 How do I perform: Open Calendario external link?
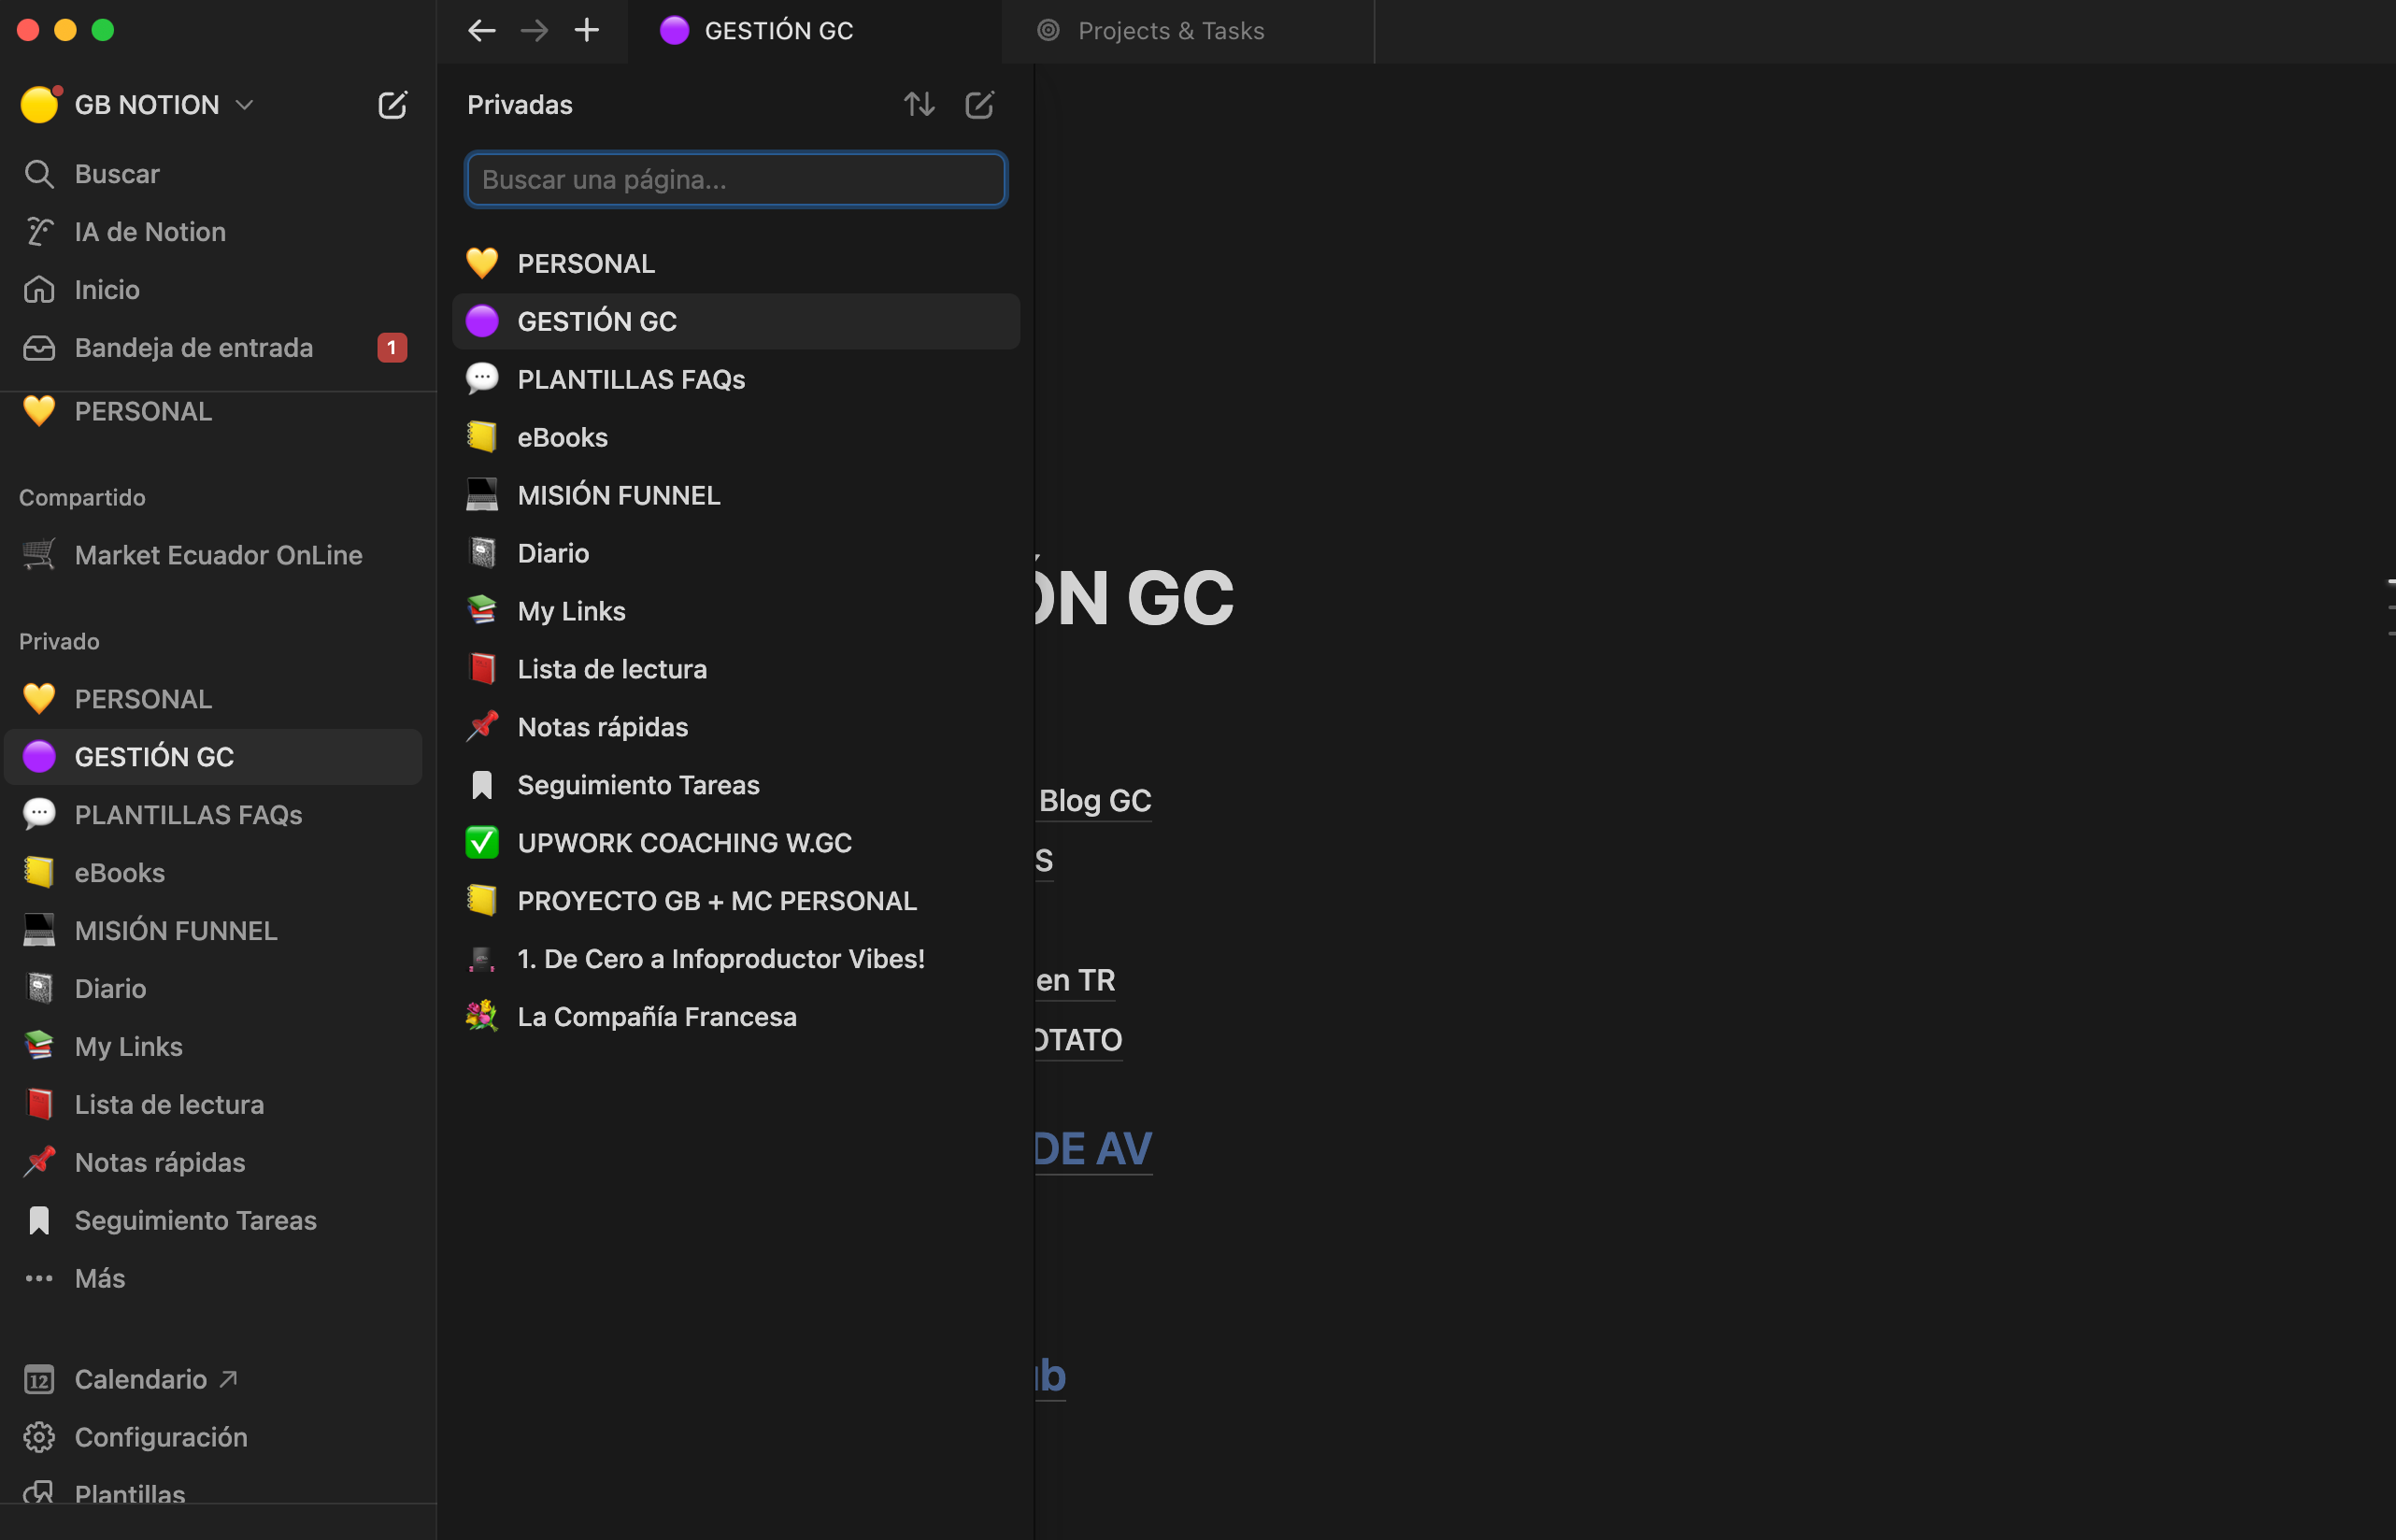(x=212, y=1380)
